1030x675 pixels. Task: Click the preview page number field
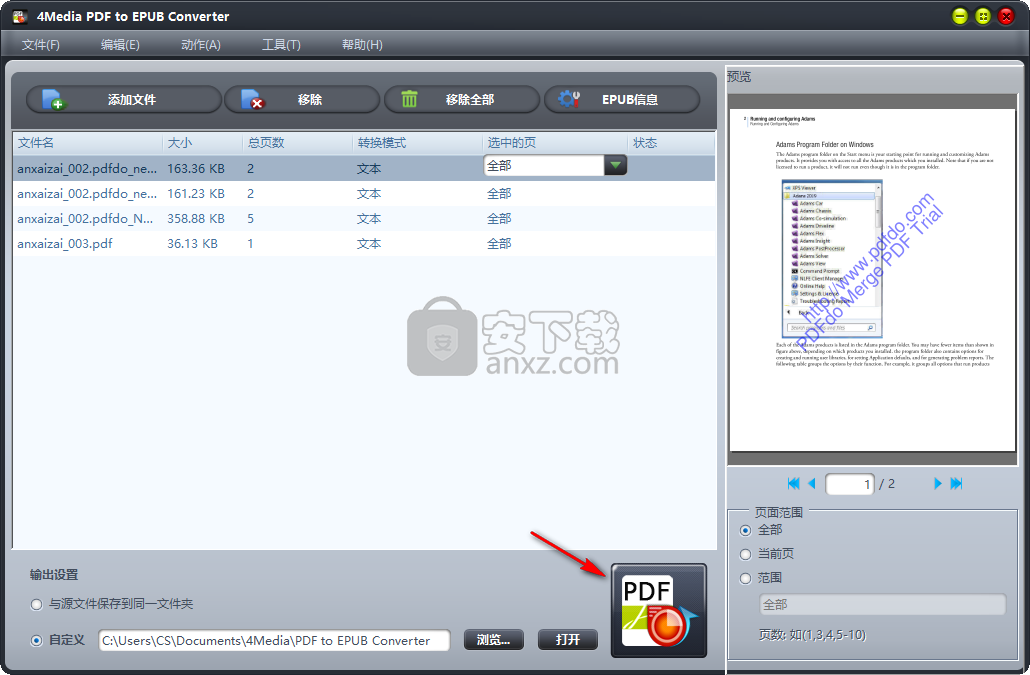pyautogui.click(x=850, y=484)
